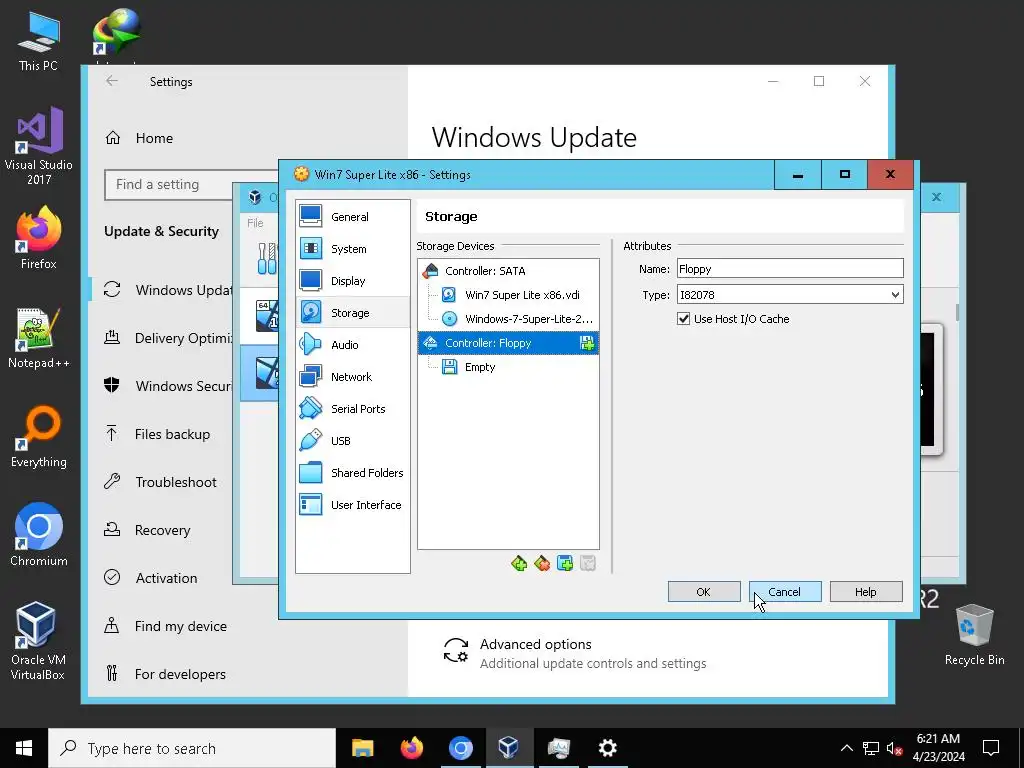Select Controller: Floppy row
Viewport: 1024px width, 768px height.
508,343
